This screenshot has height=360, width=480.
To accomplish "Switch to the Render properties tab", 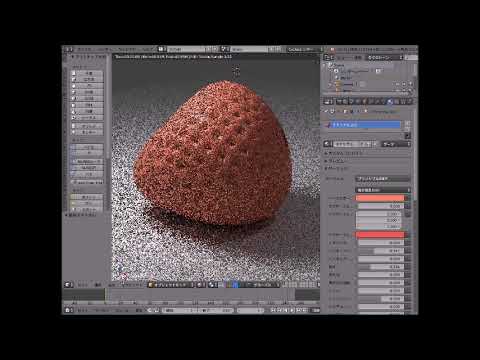I will pyautogui.click(x=340, y=101).
